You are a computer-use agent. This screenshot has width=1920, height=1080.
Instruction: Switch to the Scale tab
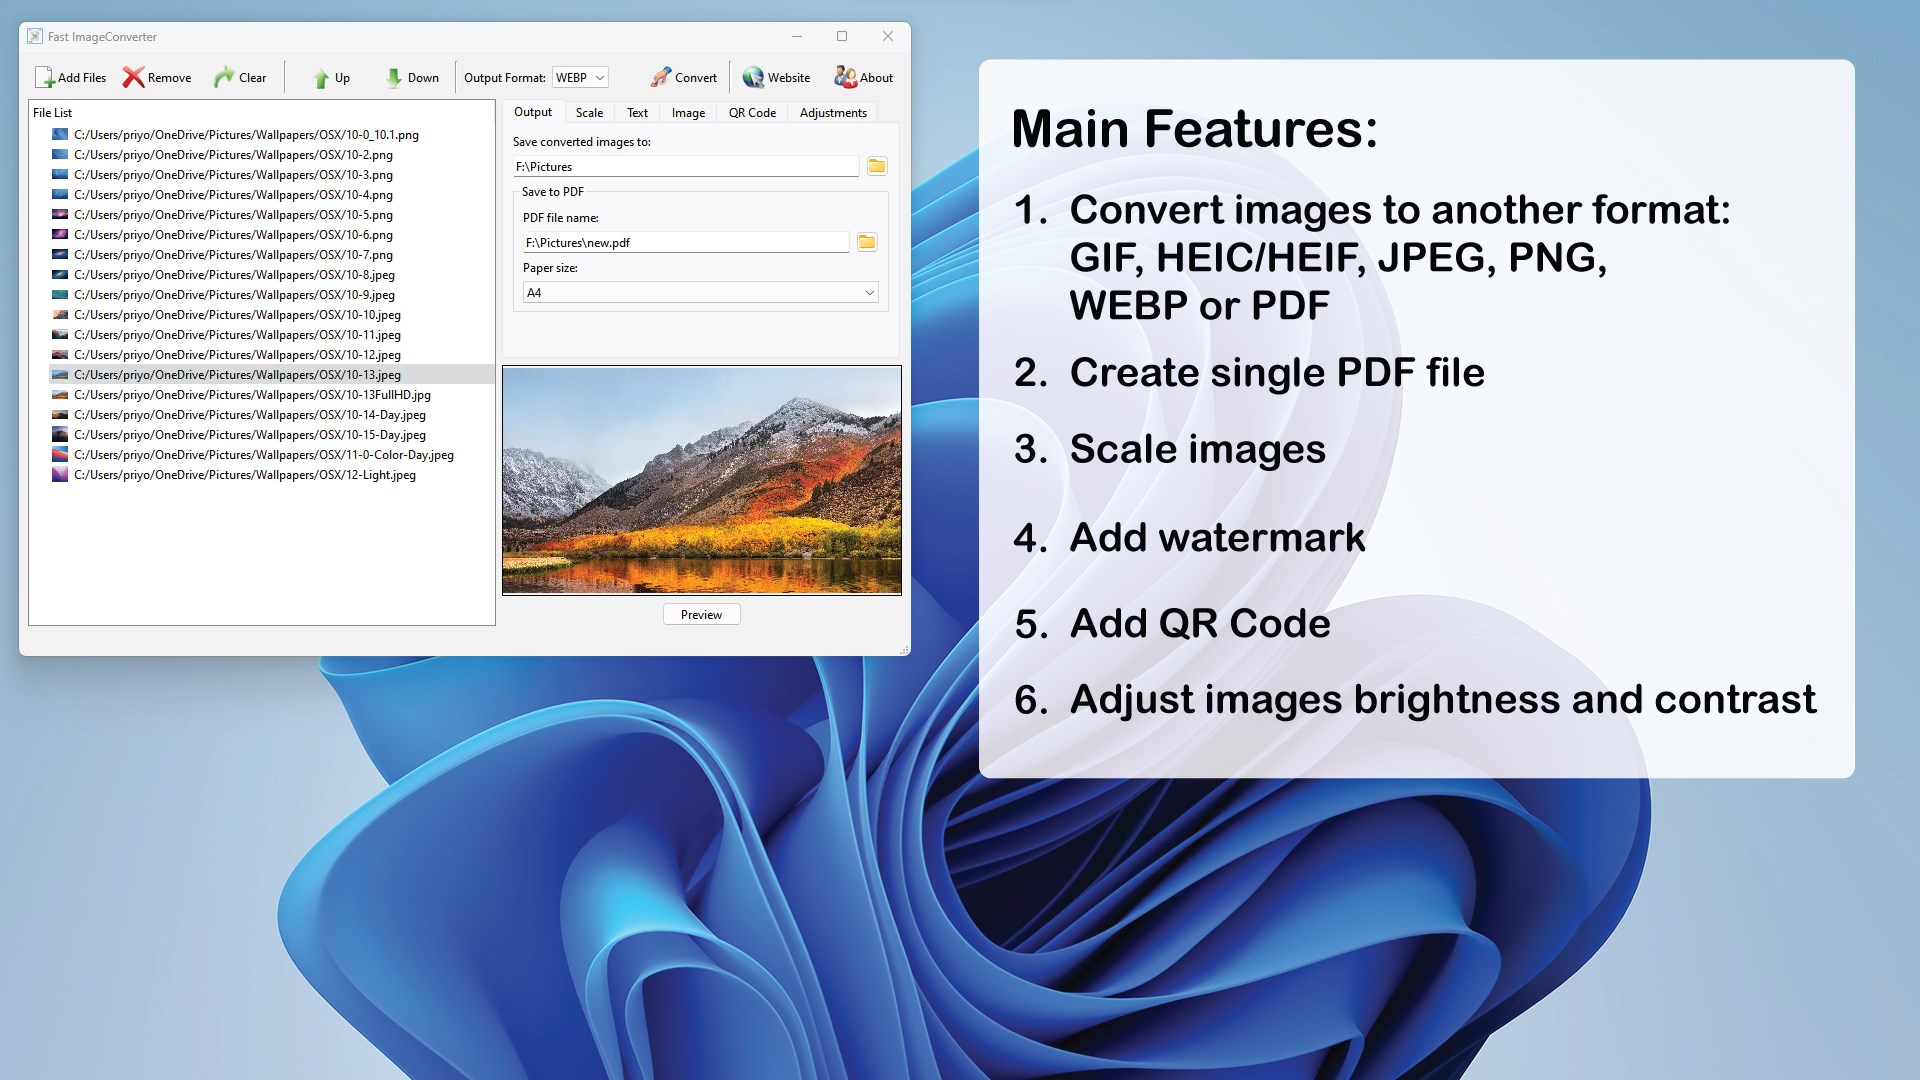589,113
